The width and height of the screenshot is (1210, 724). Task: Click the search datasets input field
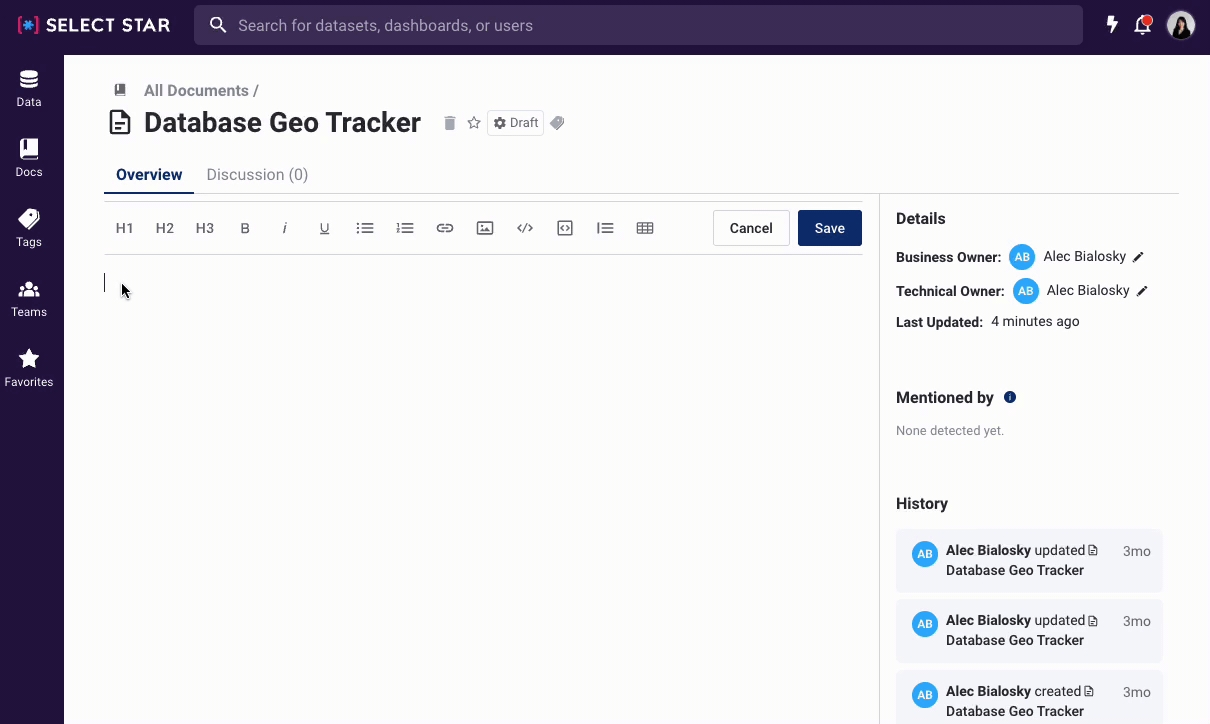(638, 25)
